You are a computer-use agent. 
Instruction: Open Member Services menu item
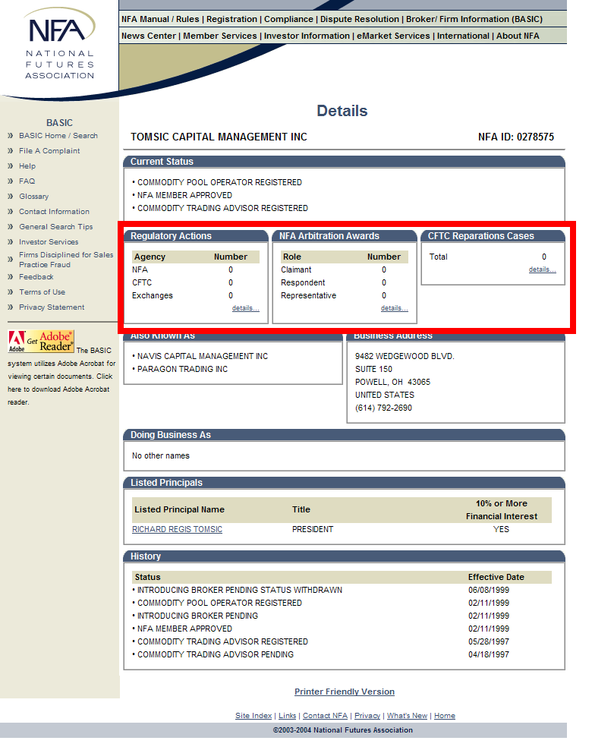(220, 36)
